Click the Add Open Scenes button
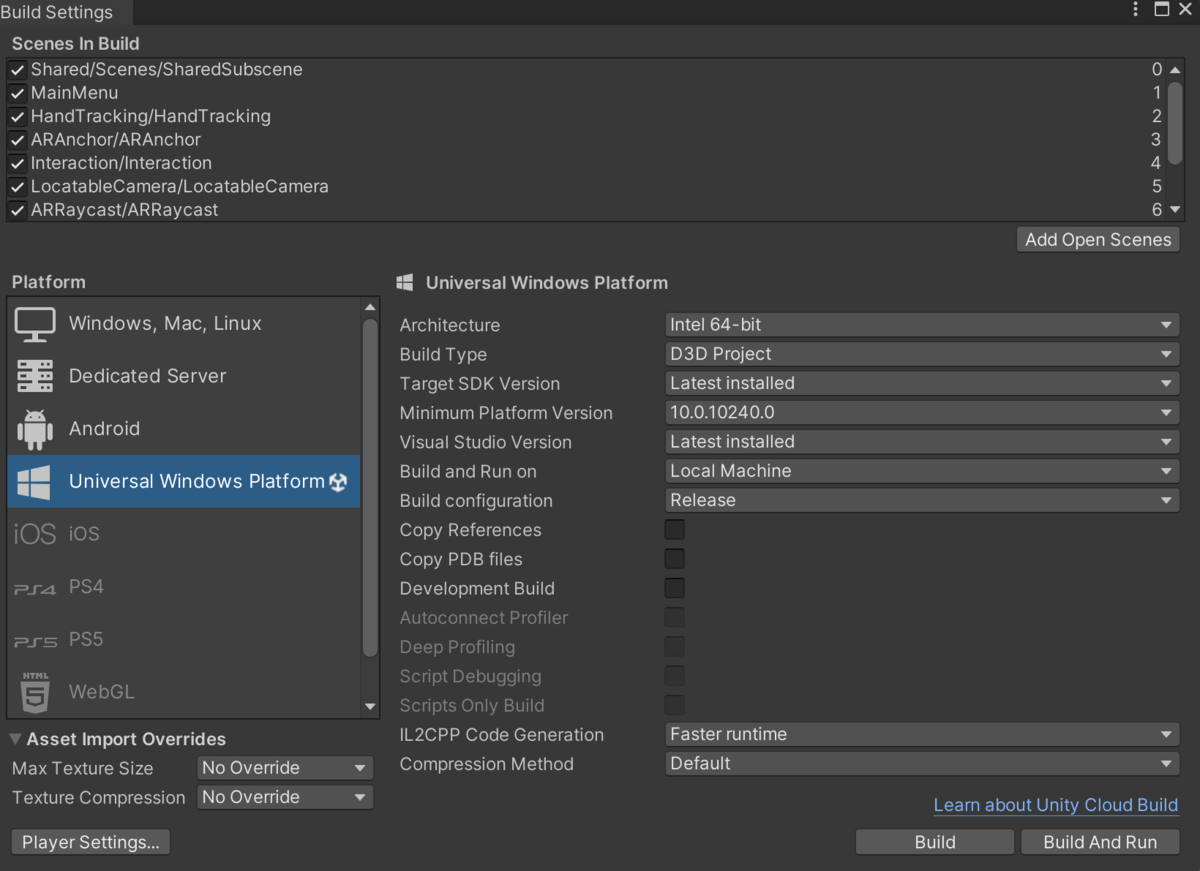This screenshot has width=1200, height=871. [1098, 240]
